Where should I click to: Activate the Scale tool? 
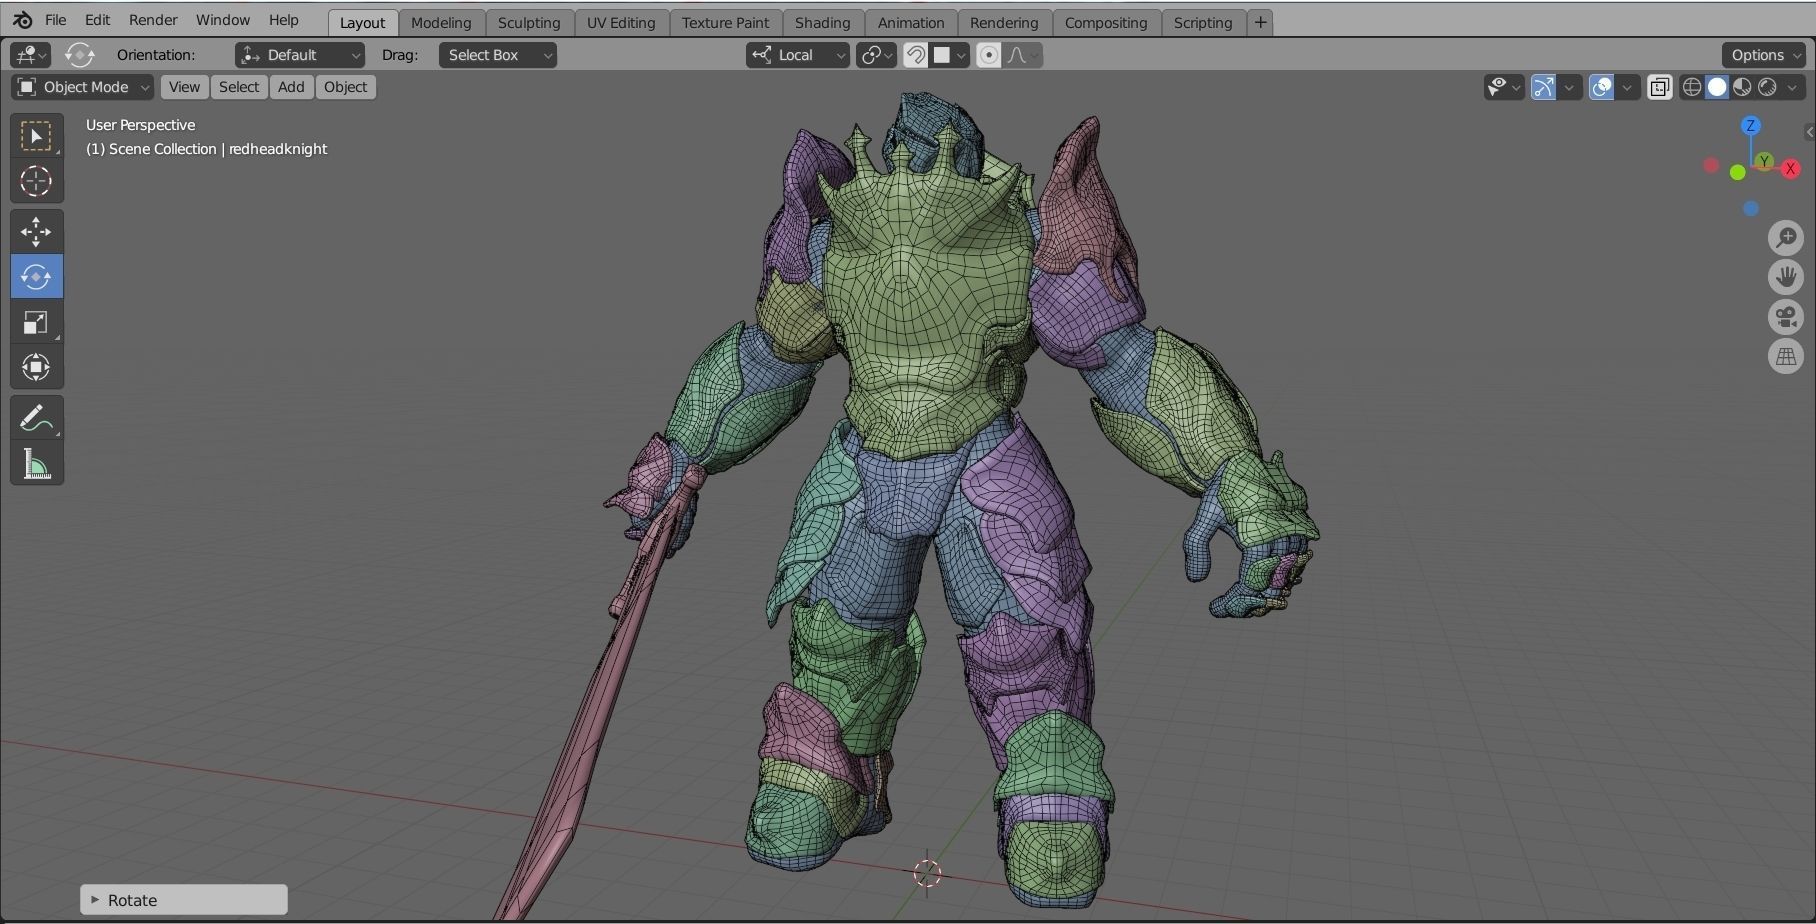point(37,322)
